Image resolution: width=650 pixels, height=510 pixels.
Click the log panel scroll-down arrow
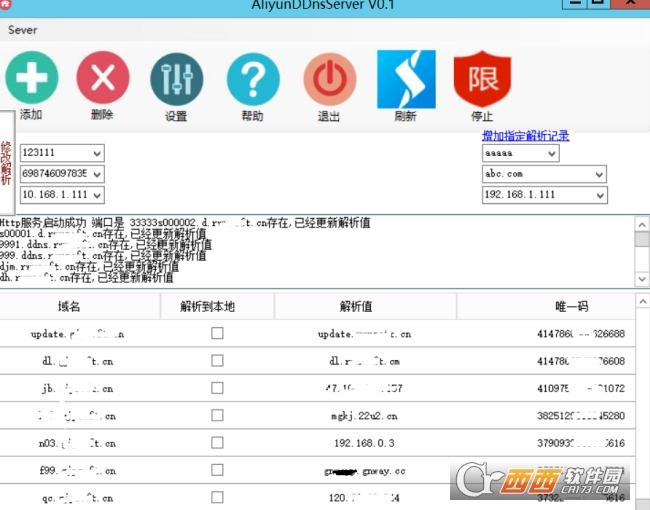pos(642,279)
